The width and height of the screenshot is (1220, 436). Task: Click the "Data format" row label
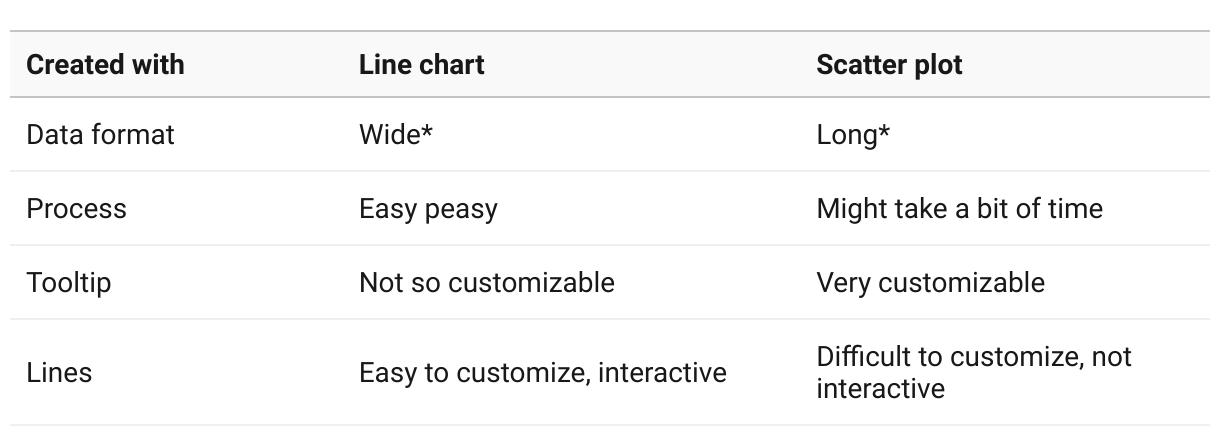100,135
